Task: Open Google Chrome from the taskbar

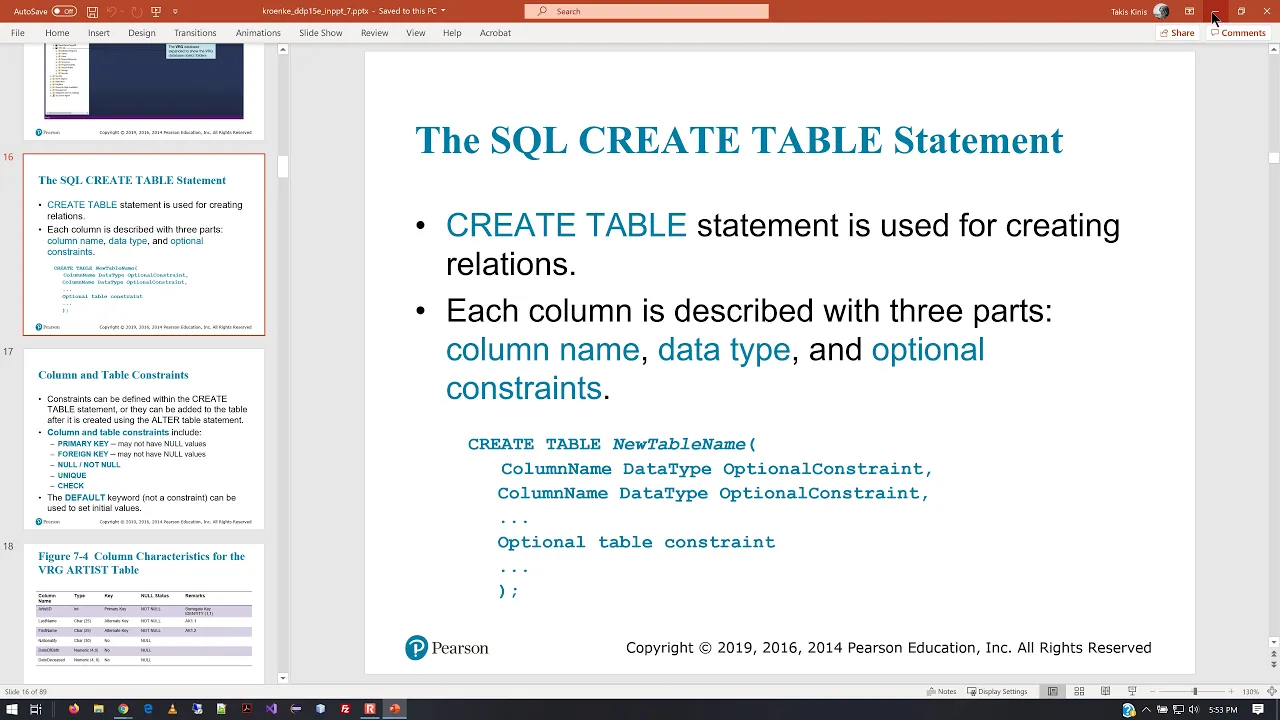Action: coord(123,709)
